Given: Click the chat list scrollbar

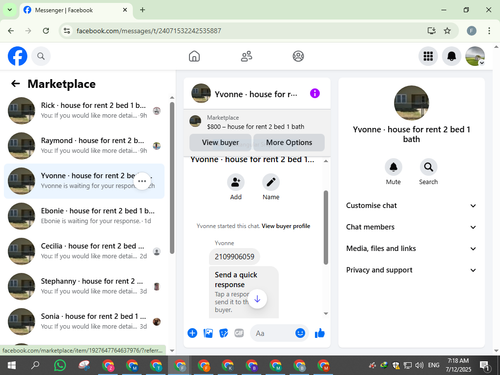Looking at the screenshot, I should click(172, 178).
